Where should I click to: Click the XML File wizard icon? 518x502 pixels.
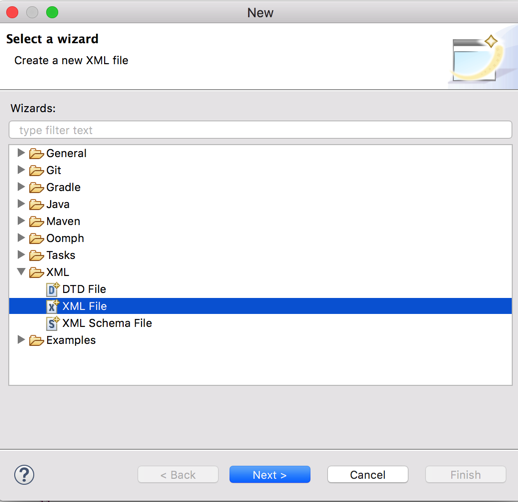point(52,306)
